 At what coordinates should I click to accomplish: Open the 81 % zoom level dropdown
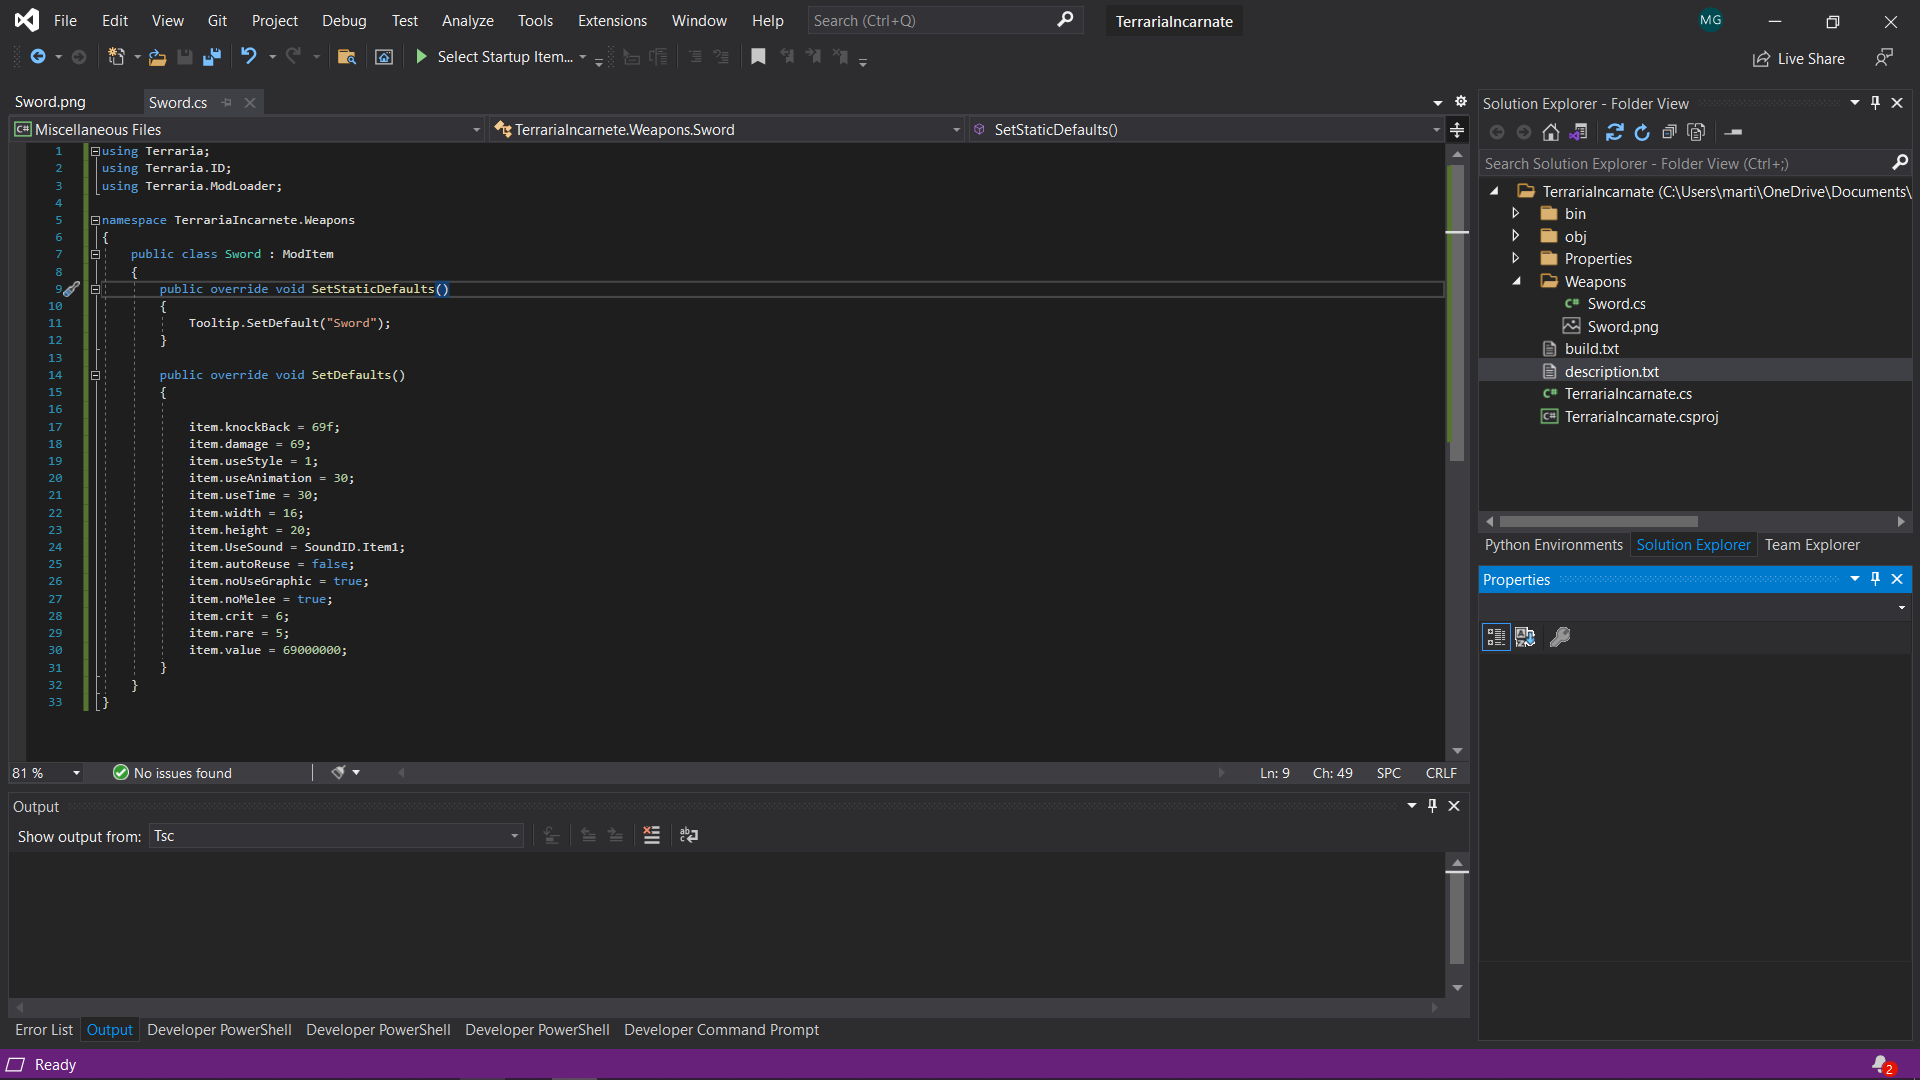click(x=76, y=773)
